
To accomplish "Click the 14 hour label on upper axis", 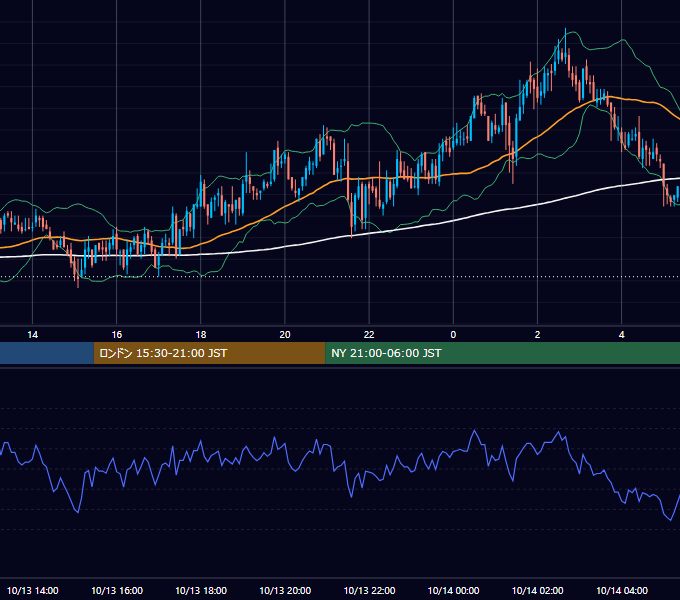I will (33, 335).
